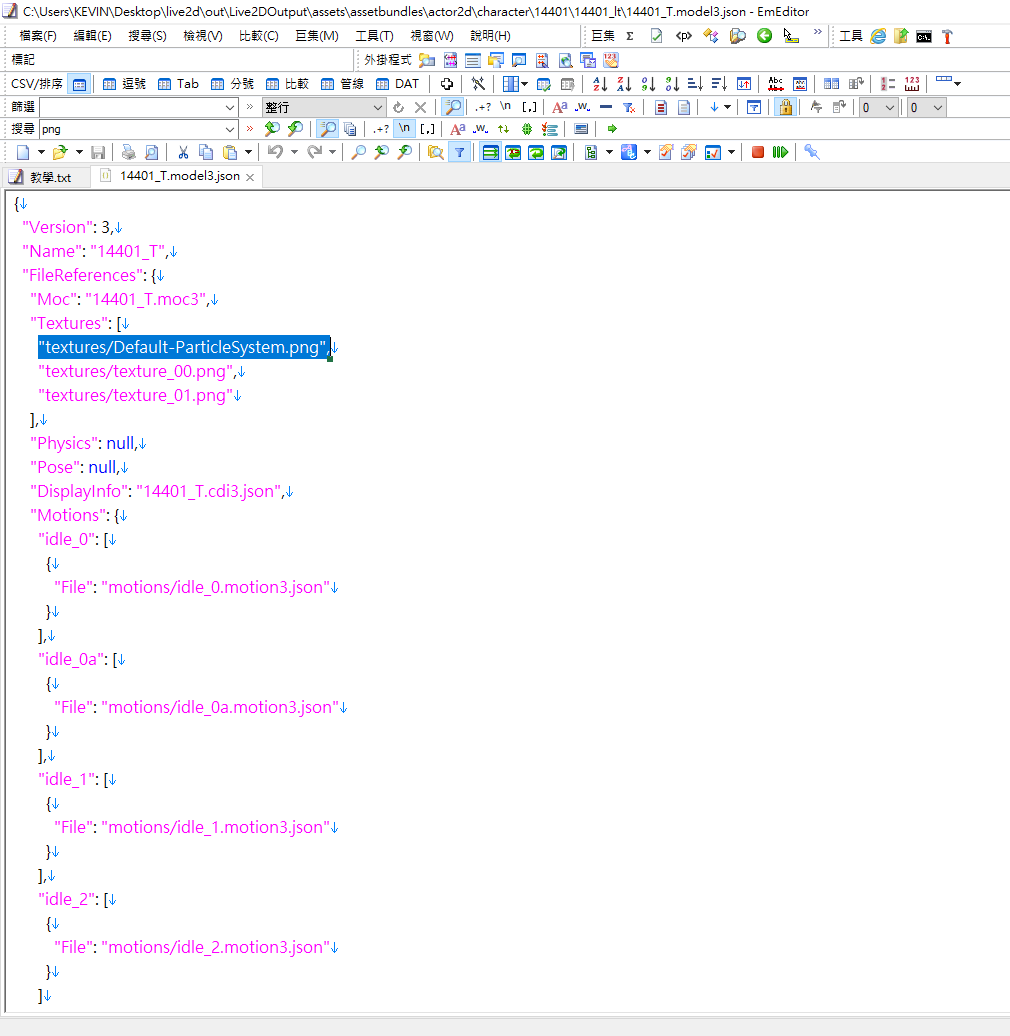This screenshot has height=1036, width=1010.
Task: Click the Sort A to Z icon
Action: [x=600, y=84]
